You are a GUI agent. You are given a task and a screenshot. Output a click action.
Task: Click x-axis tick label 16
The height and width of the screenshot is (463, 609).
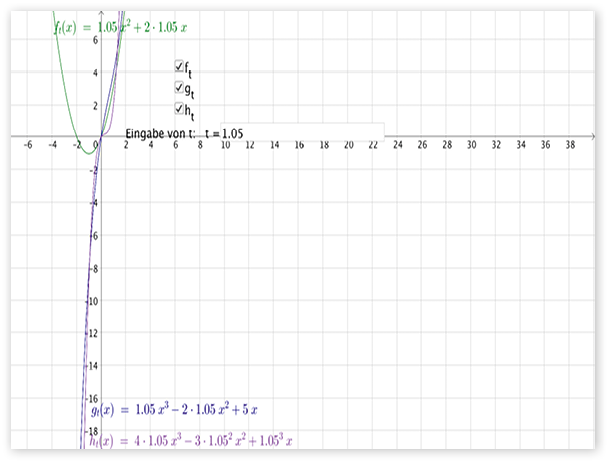tap(299, 145)
